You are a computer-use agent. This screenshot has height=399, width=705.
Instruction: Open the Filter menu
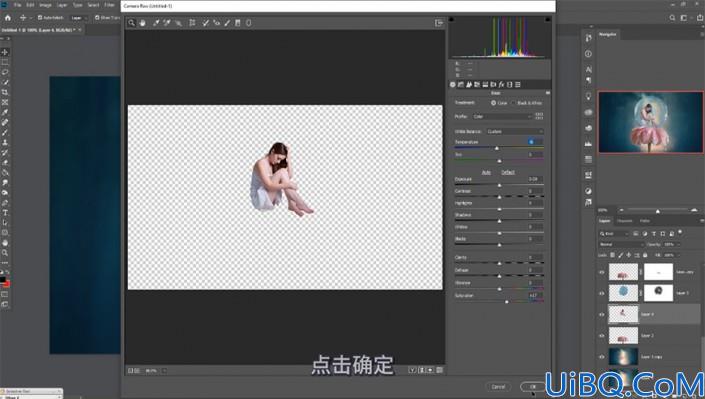pos(109,5)
